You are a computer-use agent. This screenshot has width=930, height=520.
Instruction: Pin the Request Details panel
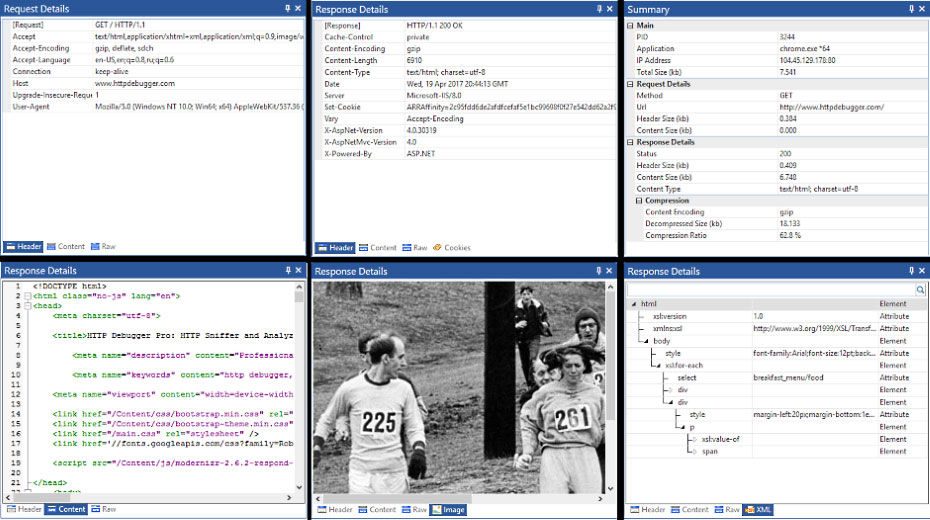[x=286, y=8]
